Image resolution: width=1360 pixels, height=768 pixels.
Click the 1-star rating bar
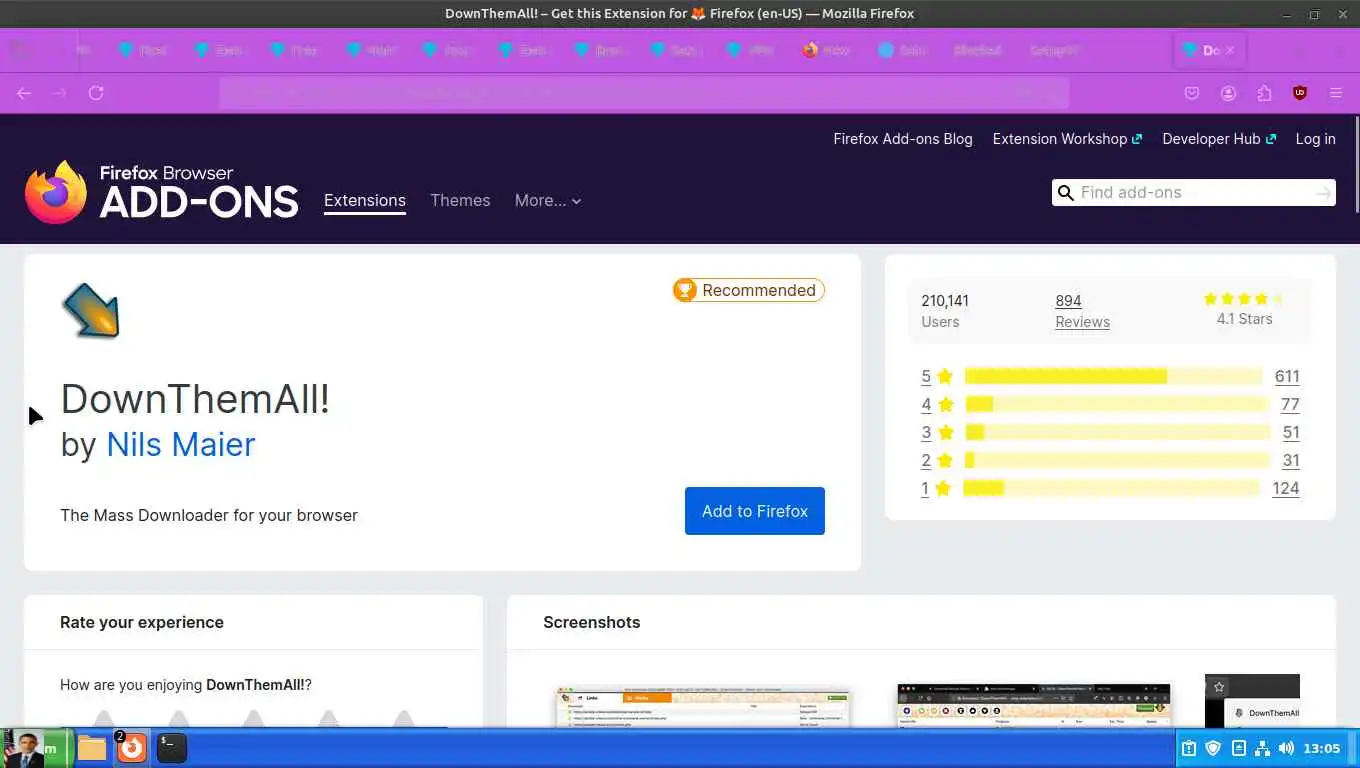point(1111,489)
